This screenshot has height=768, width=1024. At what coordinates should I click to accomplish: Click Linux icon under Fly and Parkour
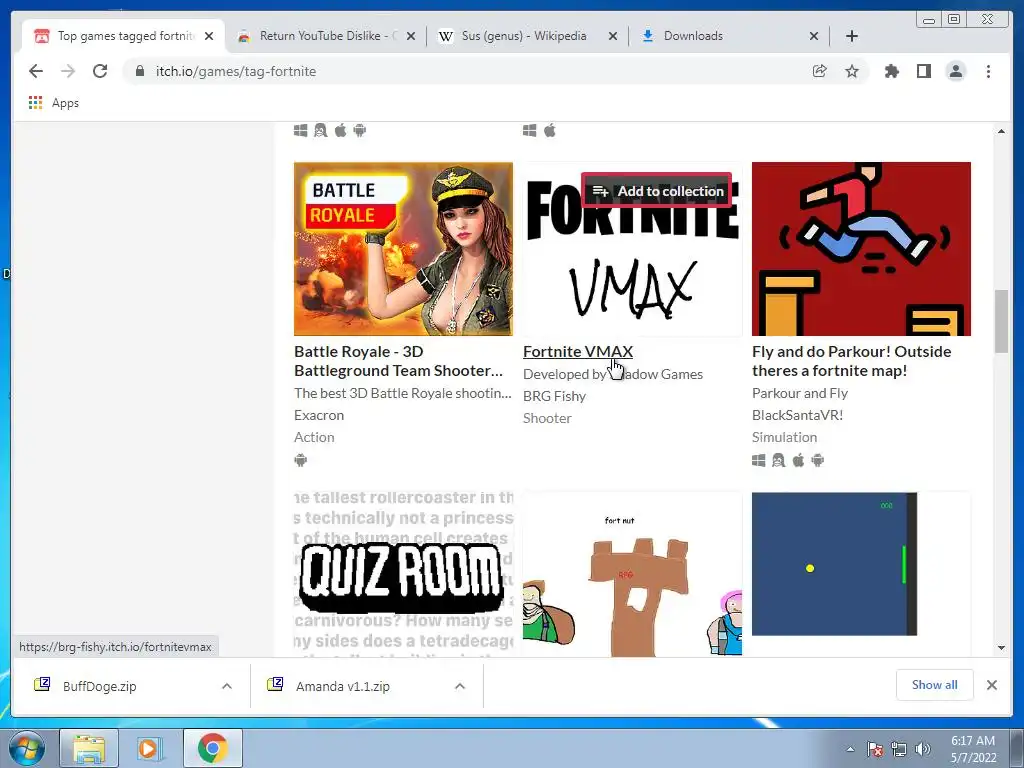pos(778,460)
